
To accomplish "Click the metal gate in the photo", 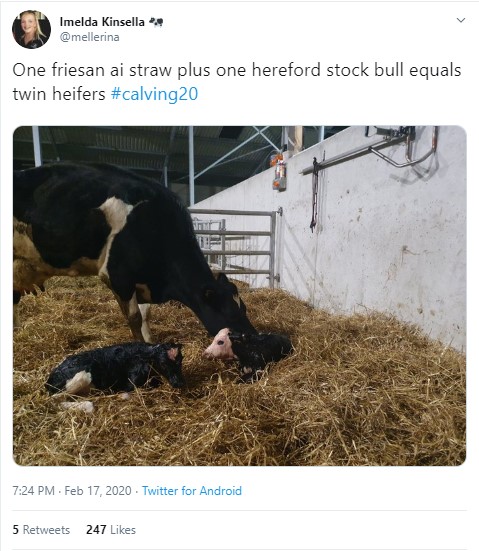I will [237, 244].
